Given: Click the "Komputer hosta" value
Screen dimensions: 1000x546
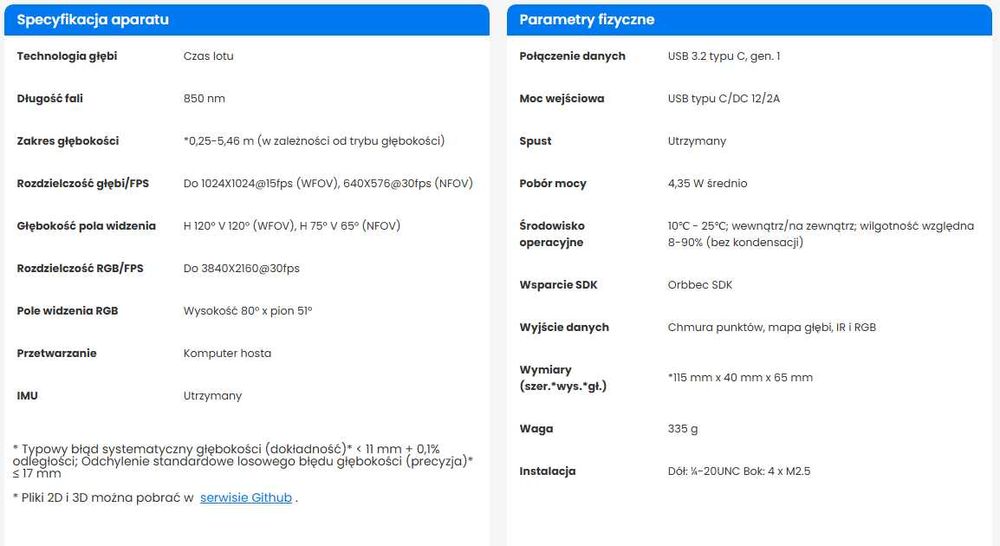Looking at the screenshot, I should click(x=227, y=353).
